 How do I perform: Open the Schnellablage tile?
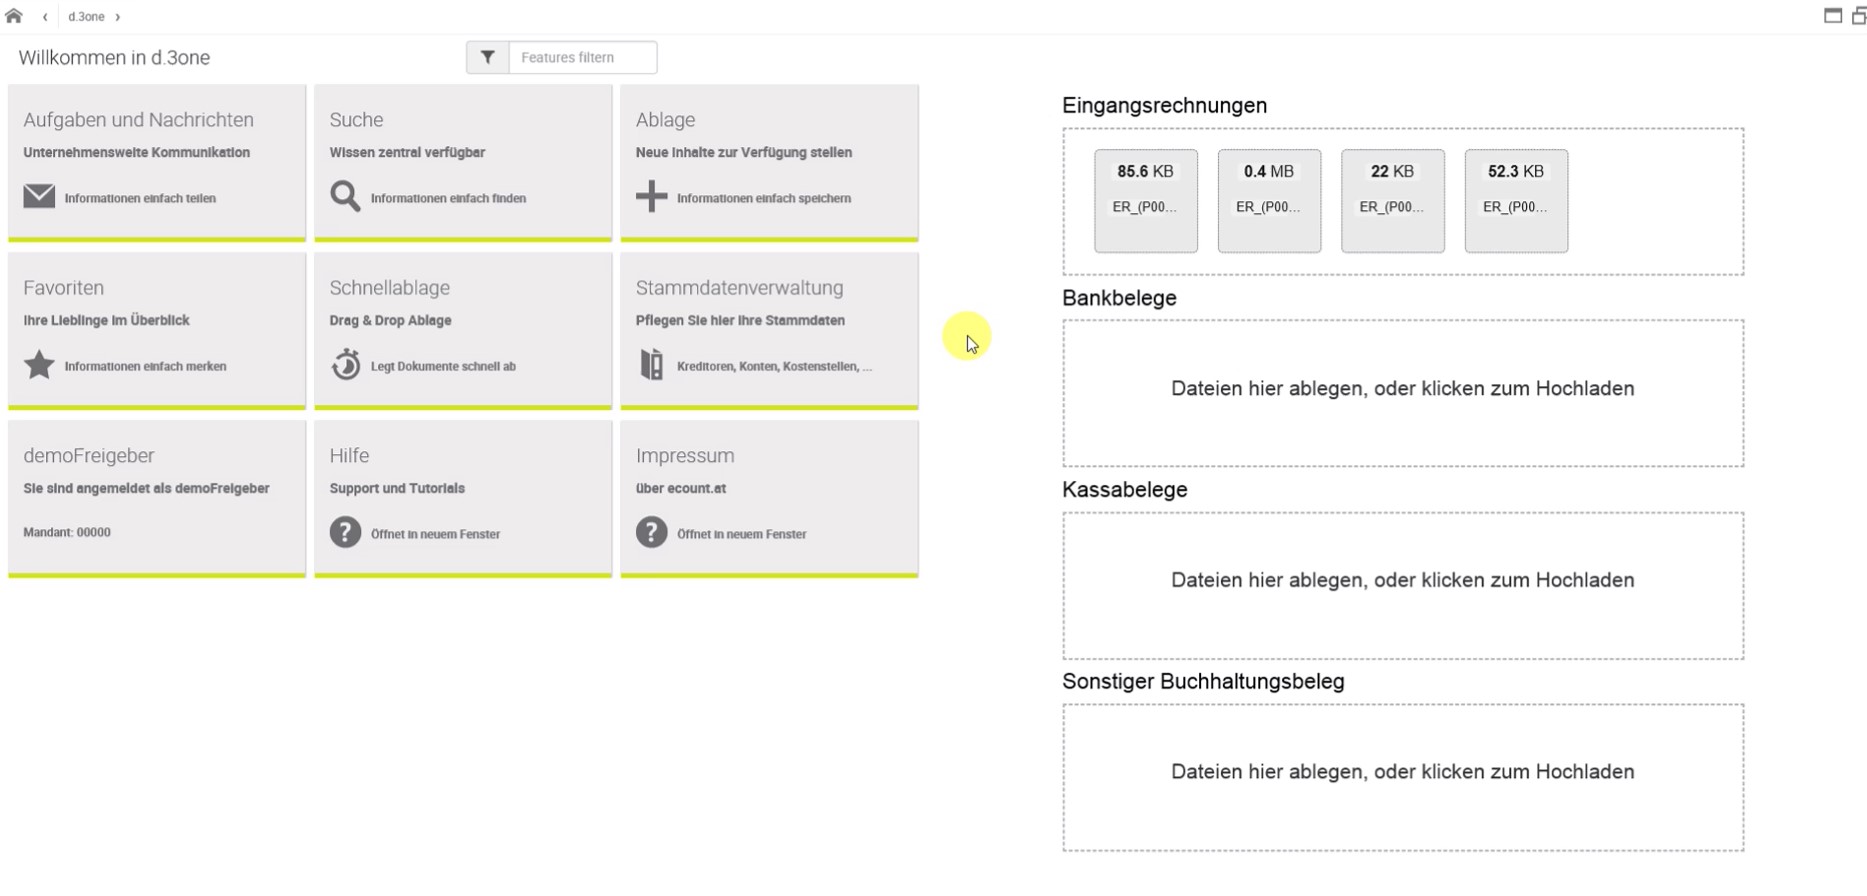463,331
